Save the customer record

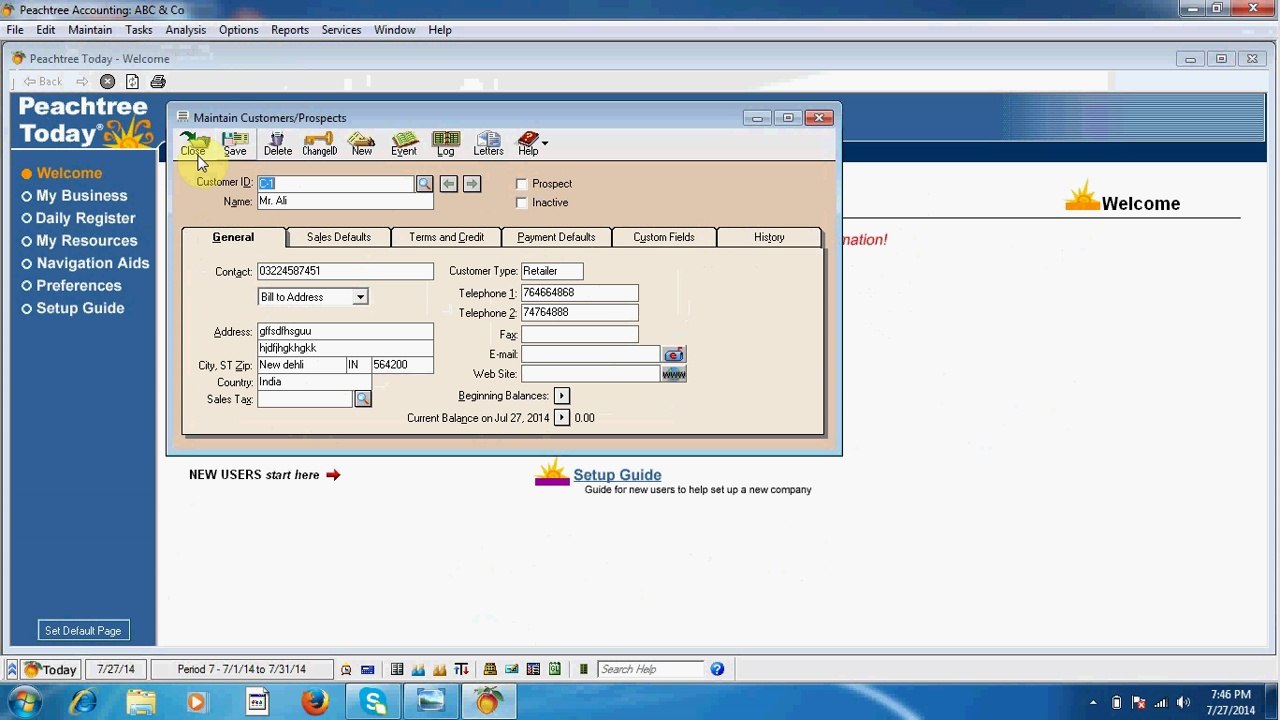point(235,144)
